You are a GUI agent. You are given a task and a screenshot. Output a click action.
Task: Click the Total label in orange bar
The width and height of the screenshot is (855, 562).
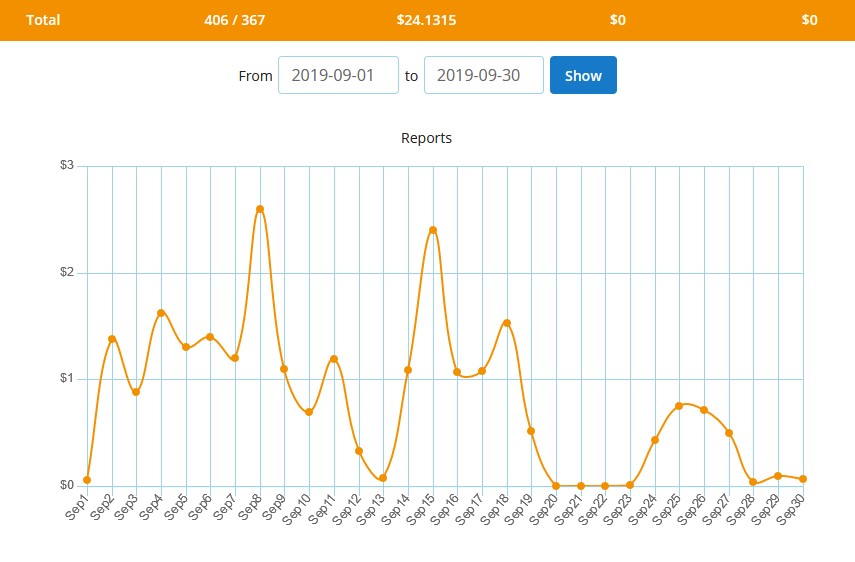(x=43, y=20)
